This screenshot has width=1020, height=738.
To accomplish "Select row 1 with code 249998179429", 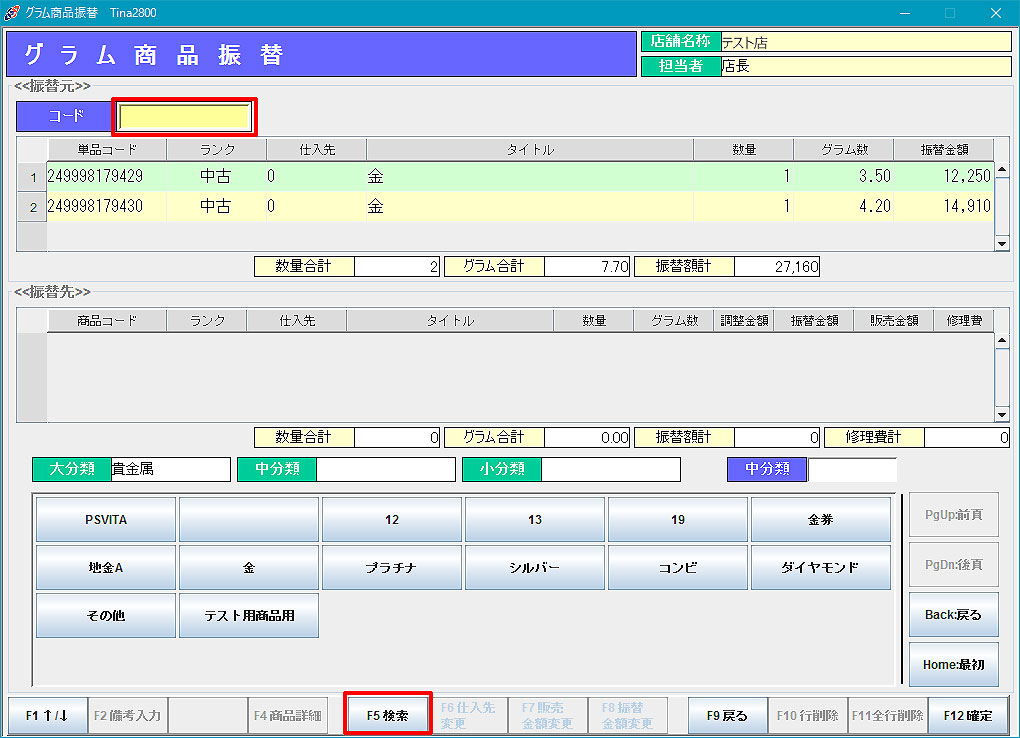I will (x=96, y=177).
